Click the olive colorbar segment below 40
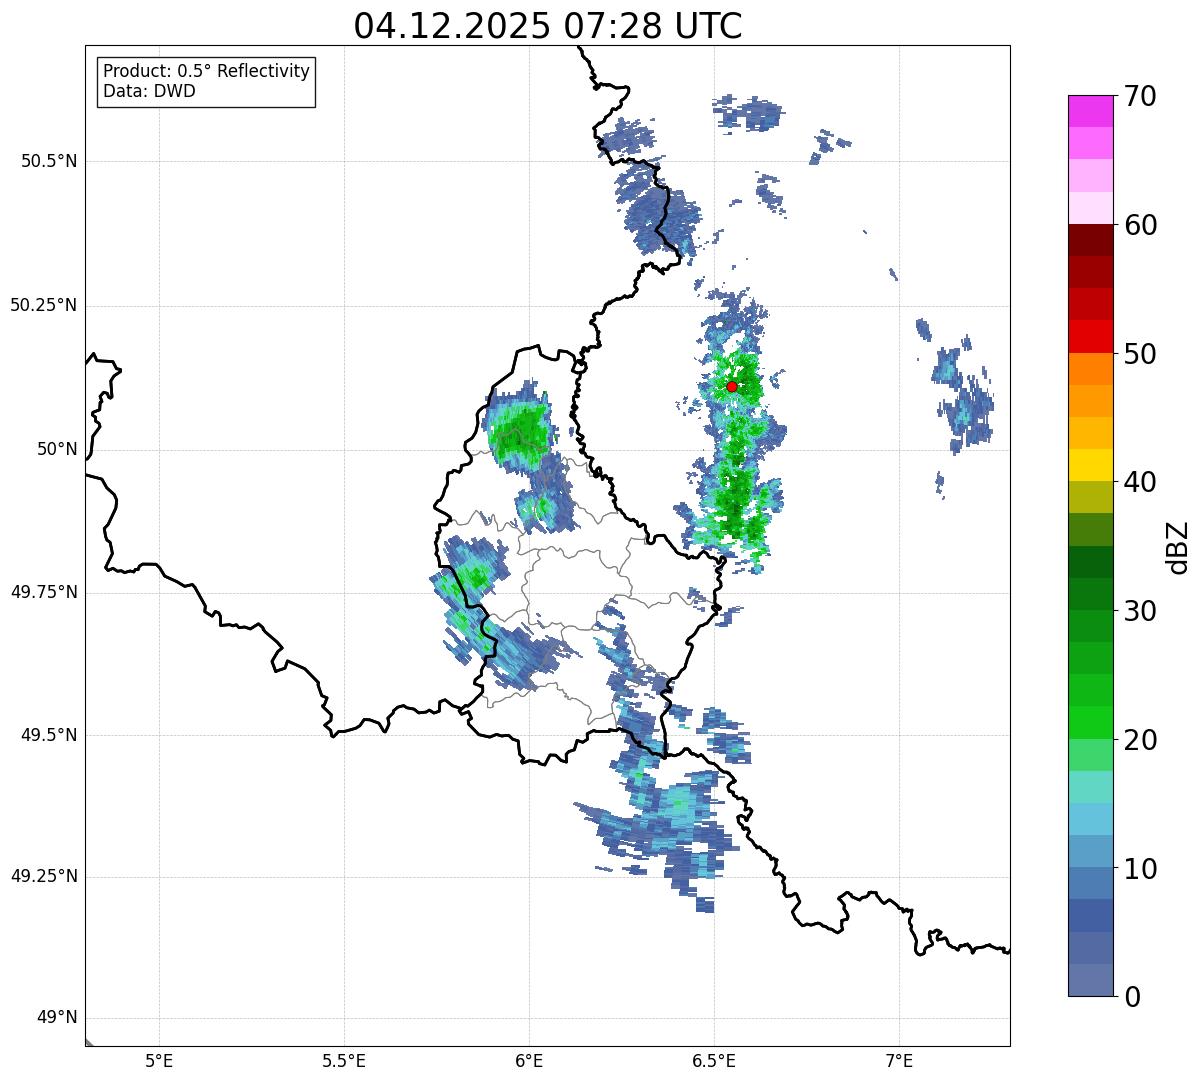This screenshot has height=1081, width=1202. tap(1090, 497)
